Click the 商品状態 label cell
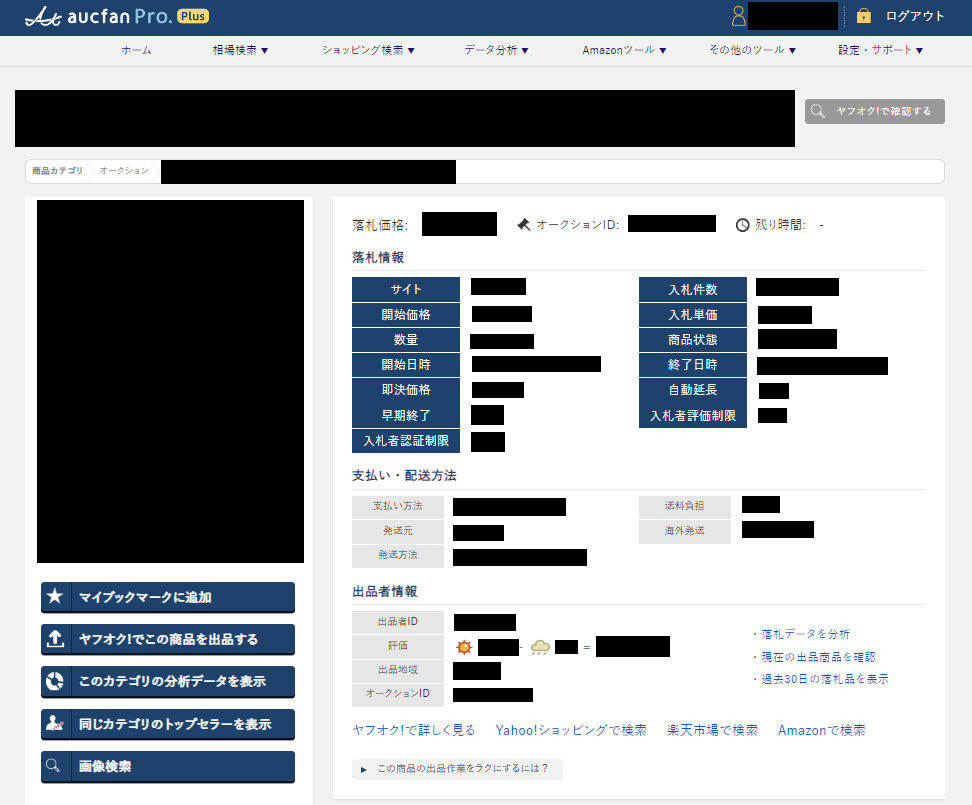Screen dimensions: 972x805 click(x=692, y=340)
